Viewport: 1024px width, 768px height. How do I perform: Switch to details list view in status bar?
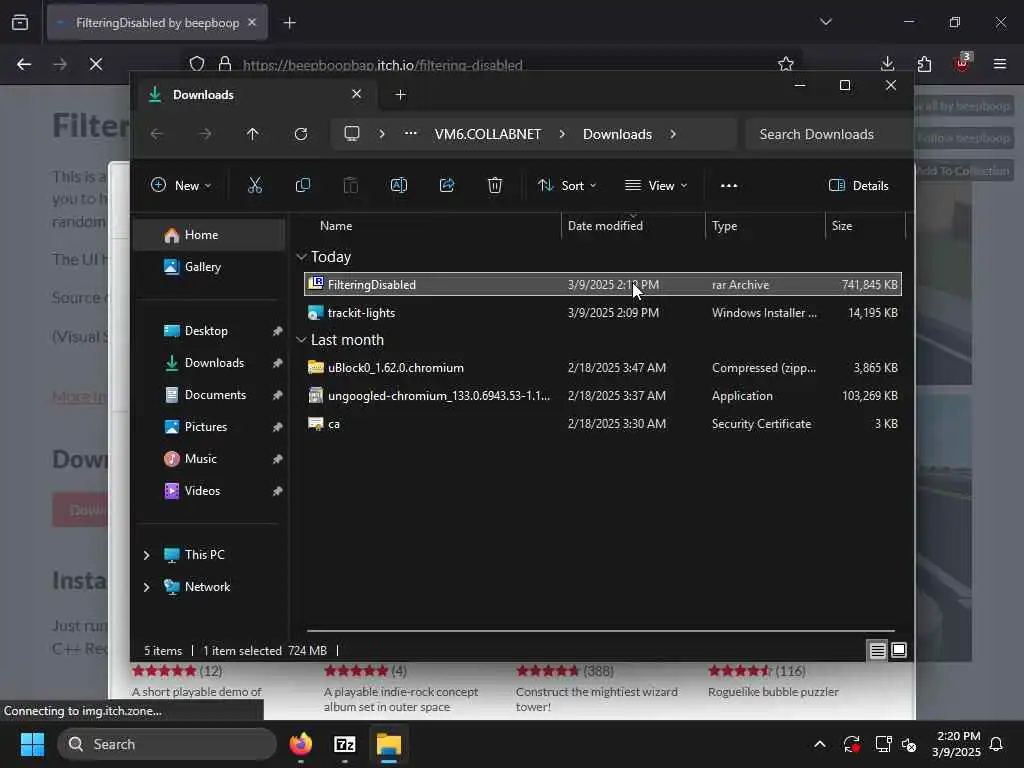(x=877, y=650)
